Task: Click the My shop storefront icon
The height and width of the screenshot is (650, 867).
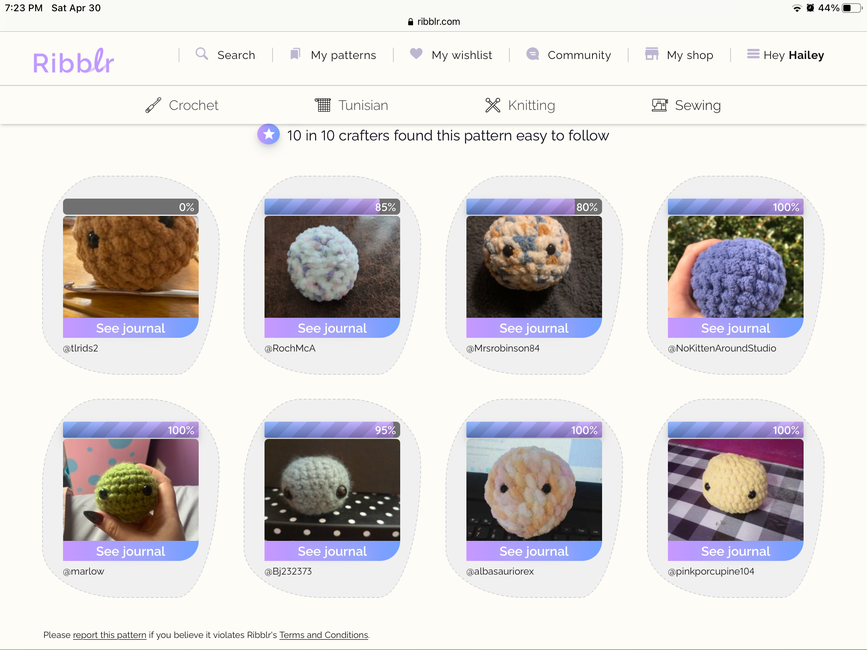Action: click(652, 54)
